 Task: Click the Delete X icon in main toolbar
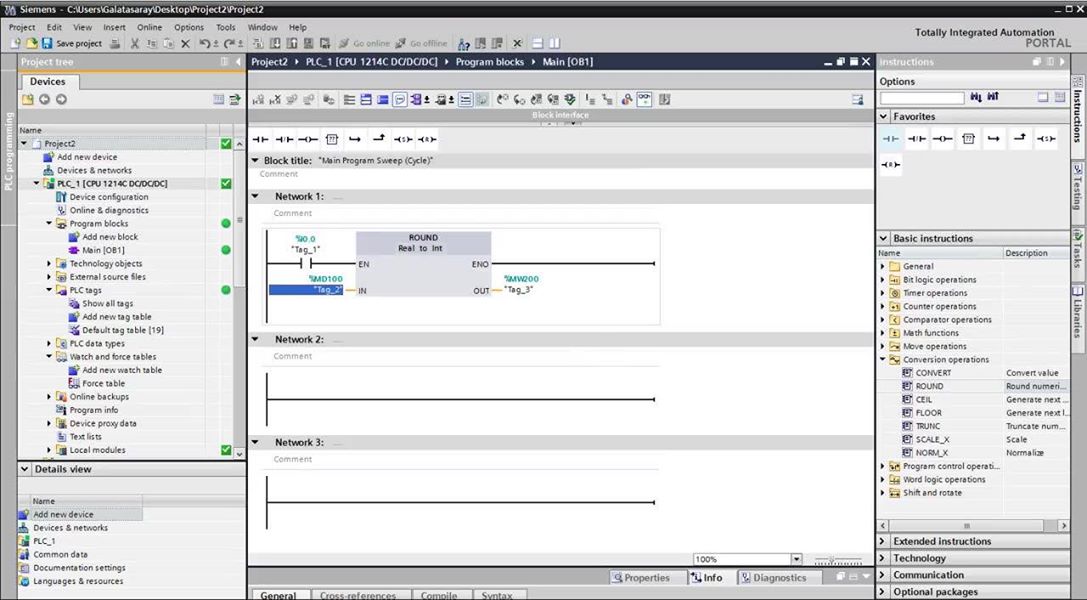click(x=185, y=44)
